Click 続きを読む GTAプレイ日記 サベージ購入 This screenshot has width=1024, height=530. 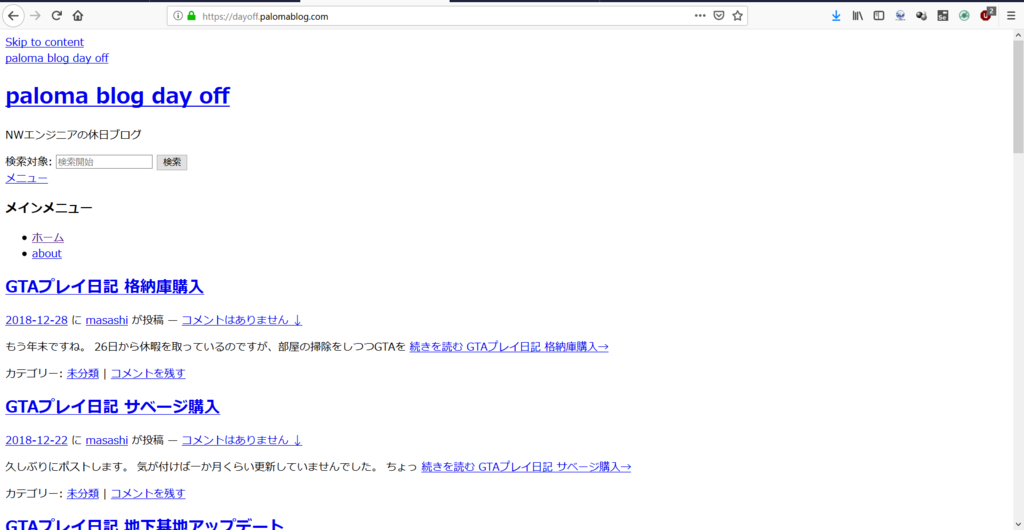526,467
